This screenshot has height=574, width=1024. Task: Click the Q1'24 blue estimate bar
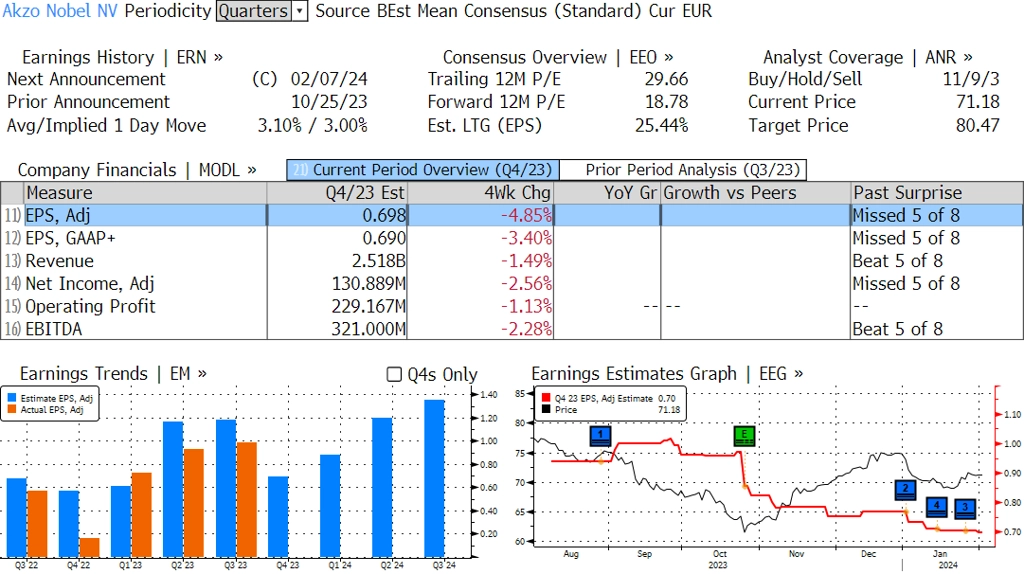coord(330,506)
